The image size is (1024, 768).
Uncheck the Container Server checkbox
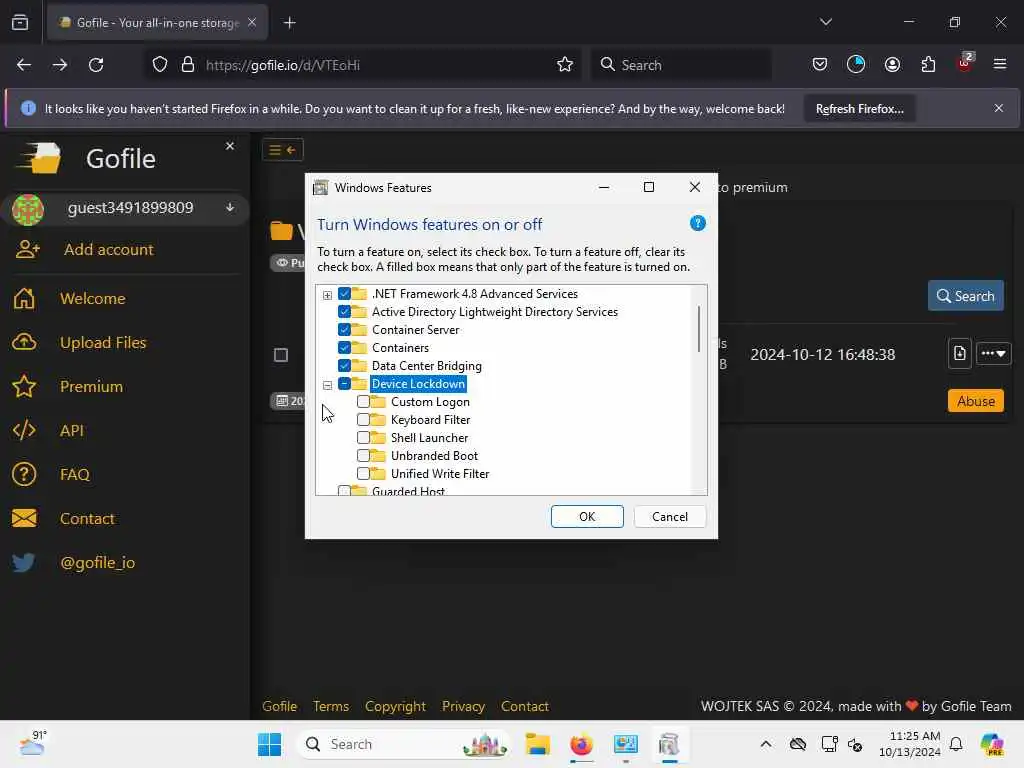tap(344, 330)
